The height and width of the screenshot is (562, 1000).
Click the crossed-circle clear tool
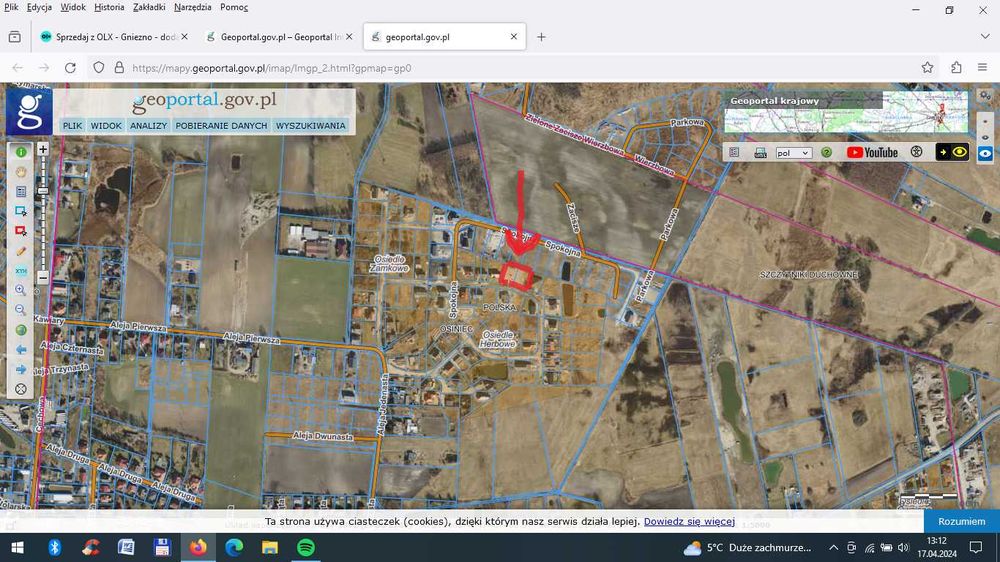click(x=21, y=389)
